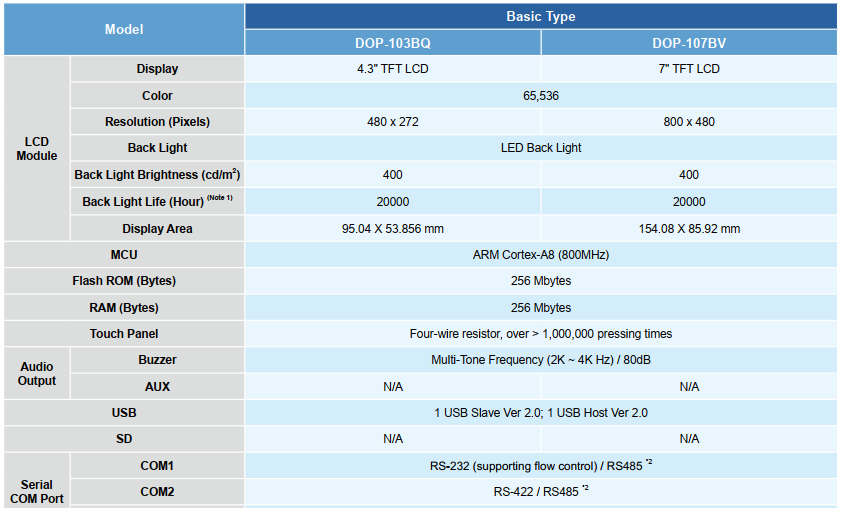Viewport: 850px width, 508px height.
Task: Select the 480 x 272 cell
Action: pos(392,121)
